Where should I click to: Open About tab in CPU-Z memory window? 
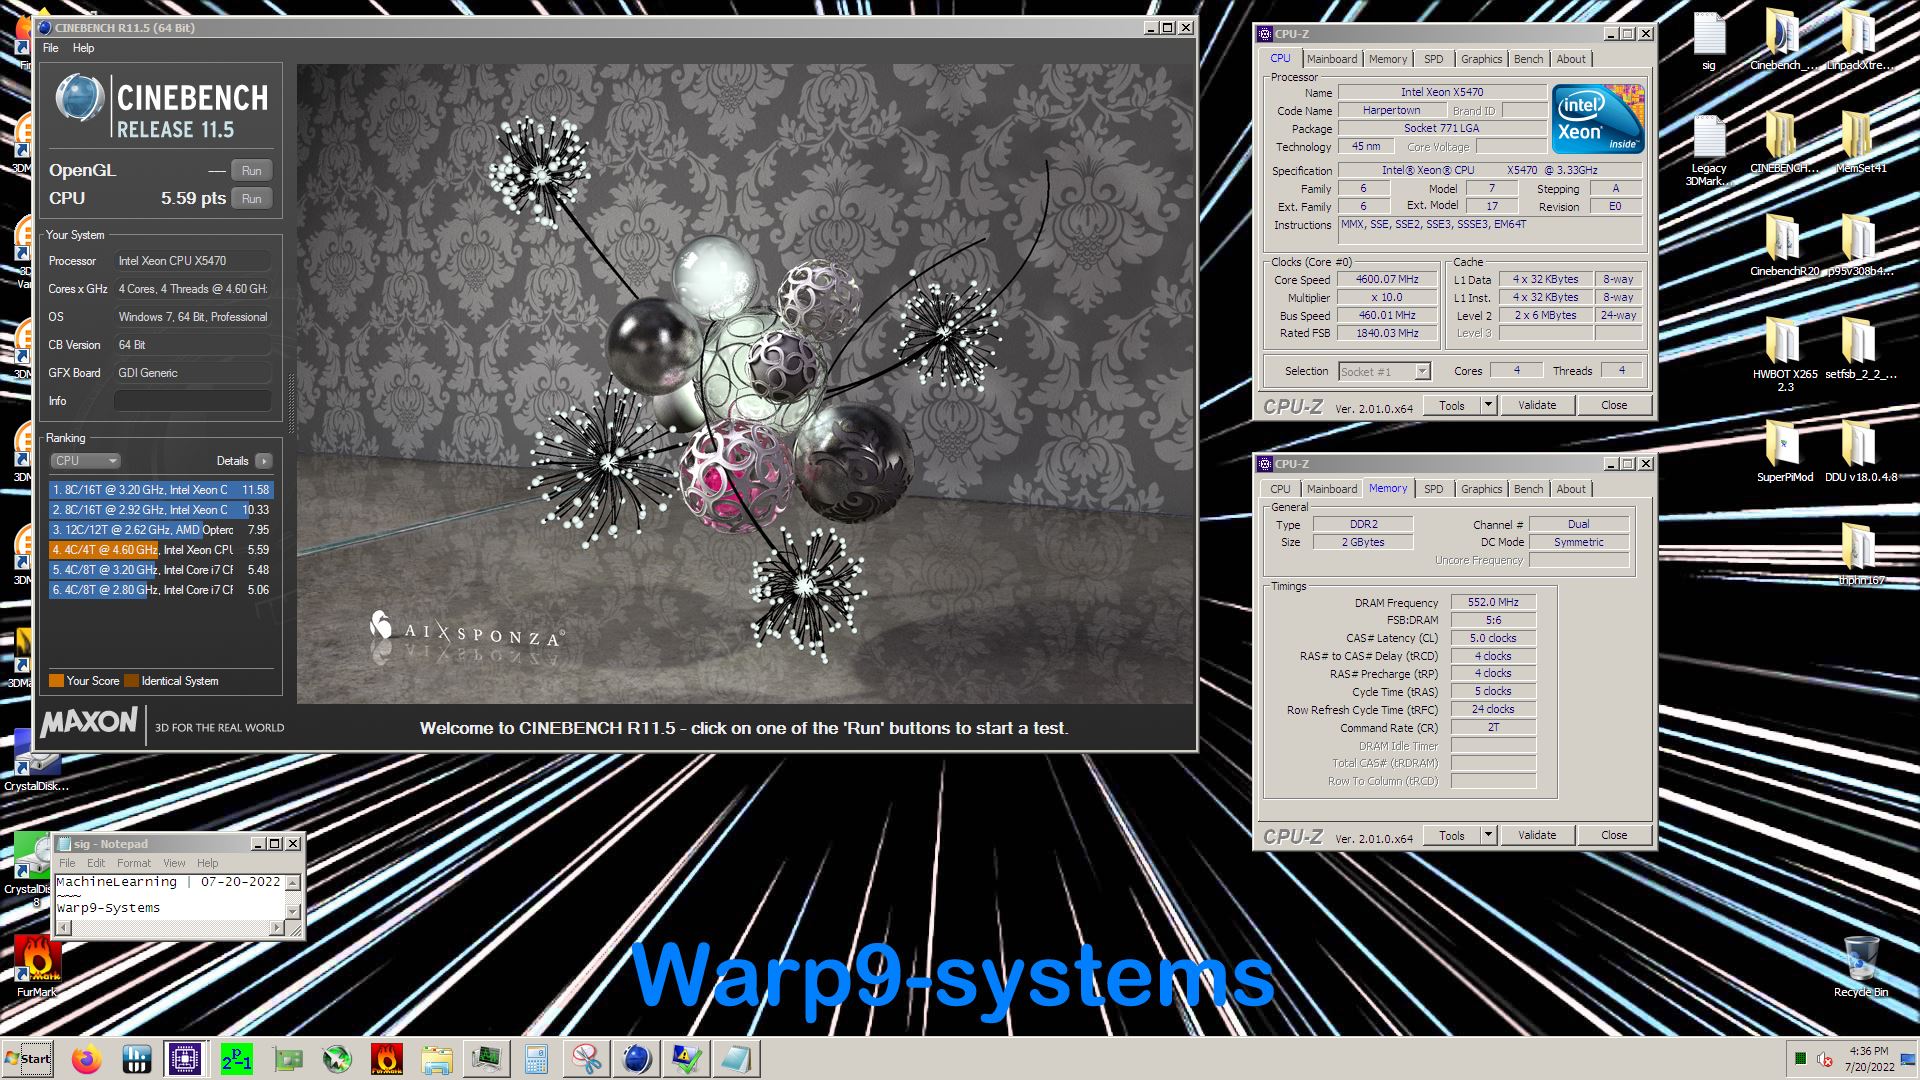click(x=1570, y=489)
